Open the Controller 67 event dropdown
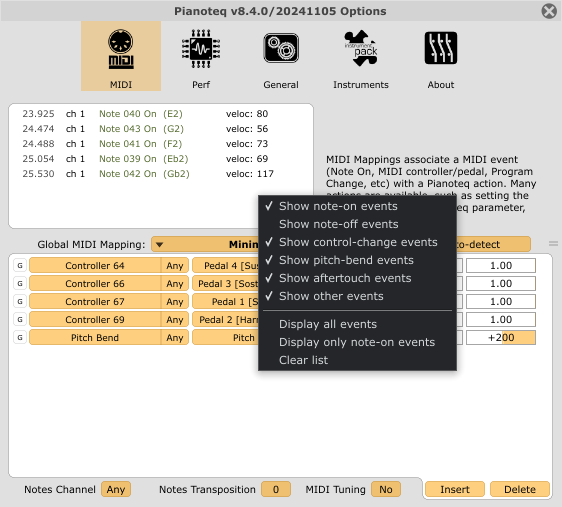Viewport: 562px width, 507px height. coord(95,301)
